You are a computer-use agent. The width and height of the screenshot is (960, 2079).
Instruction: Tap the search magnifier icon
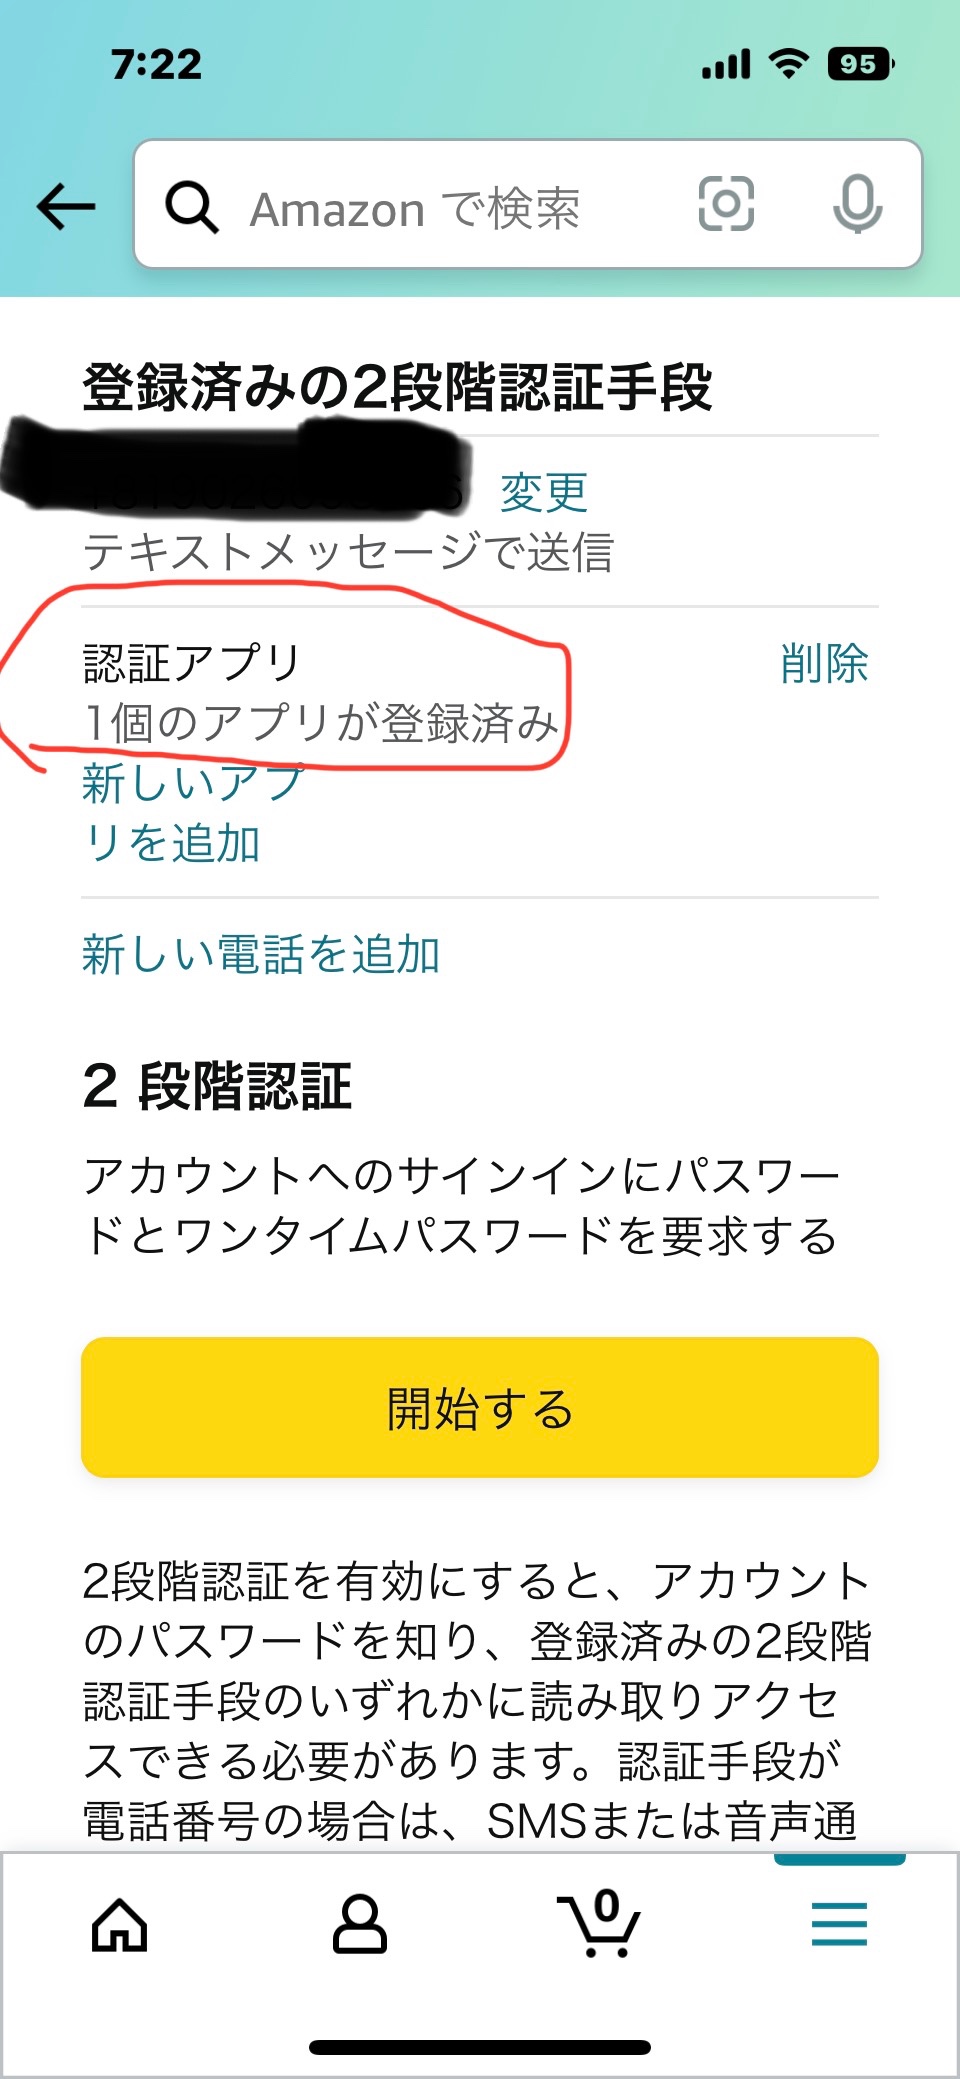(191, 207)
